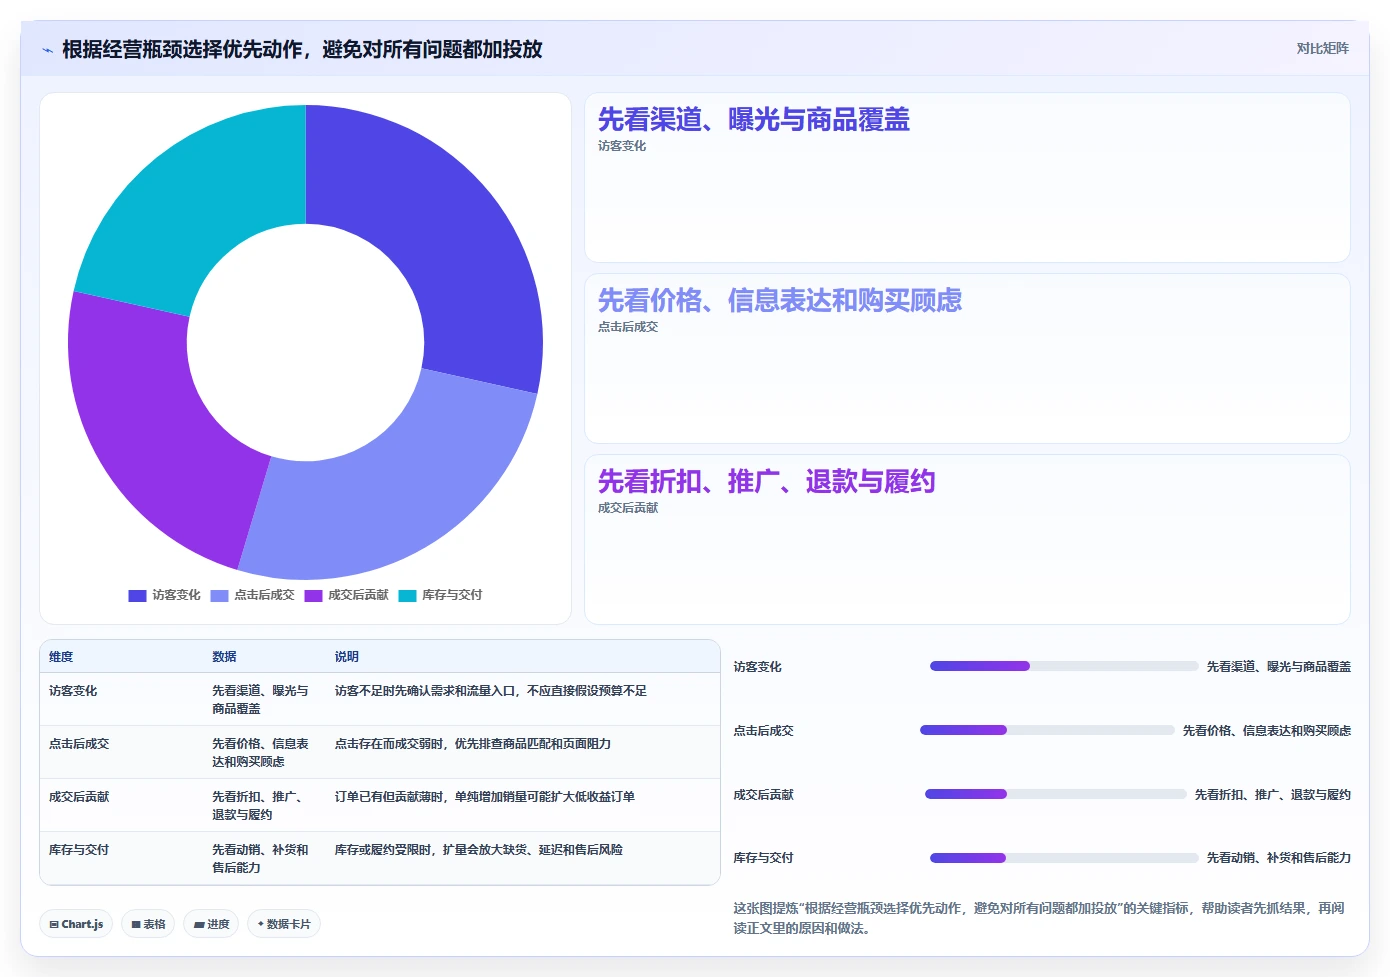Toggle the 访客变化 legend swatch

(x=138, y=595)
